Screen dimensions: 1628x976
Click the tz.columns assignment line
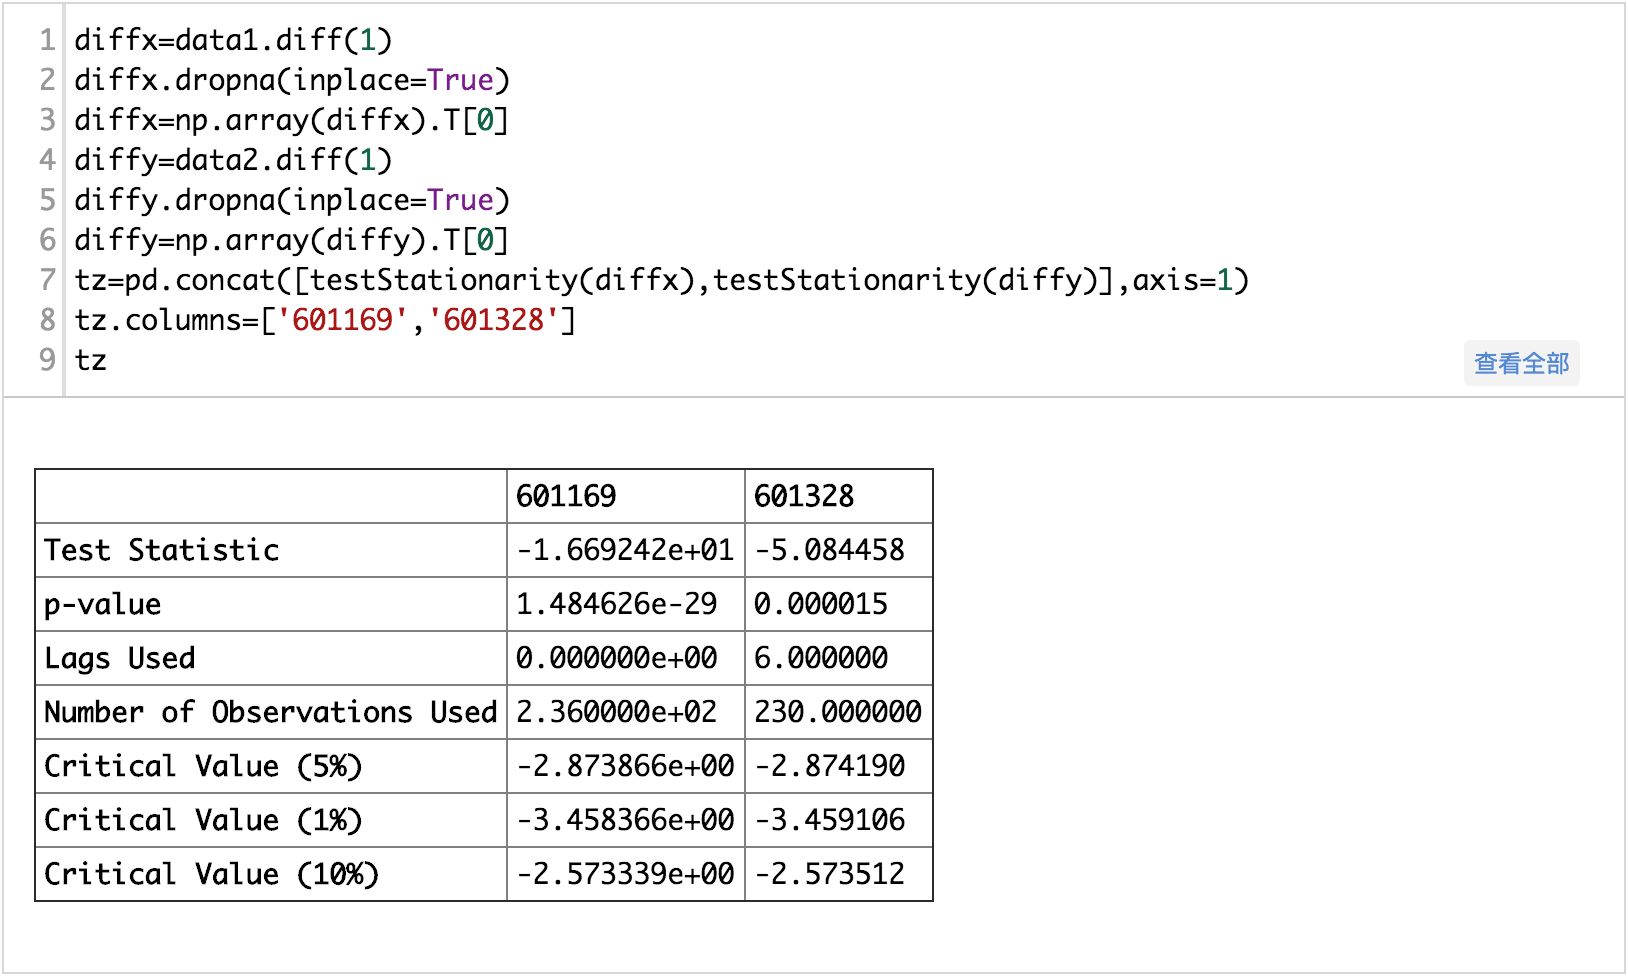click(324, 320)
